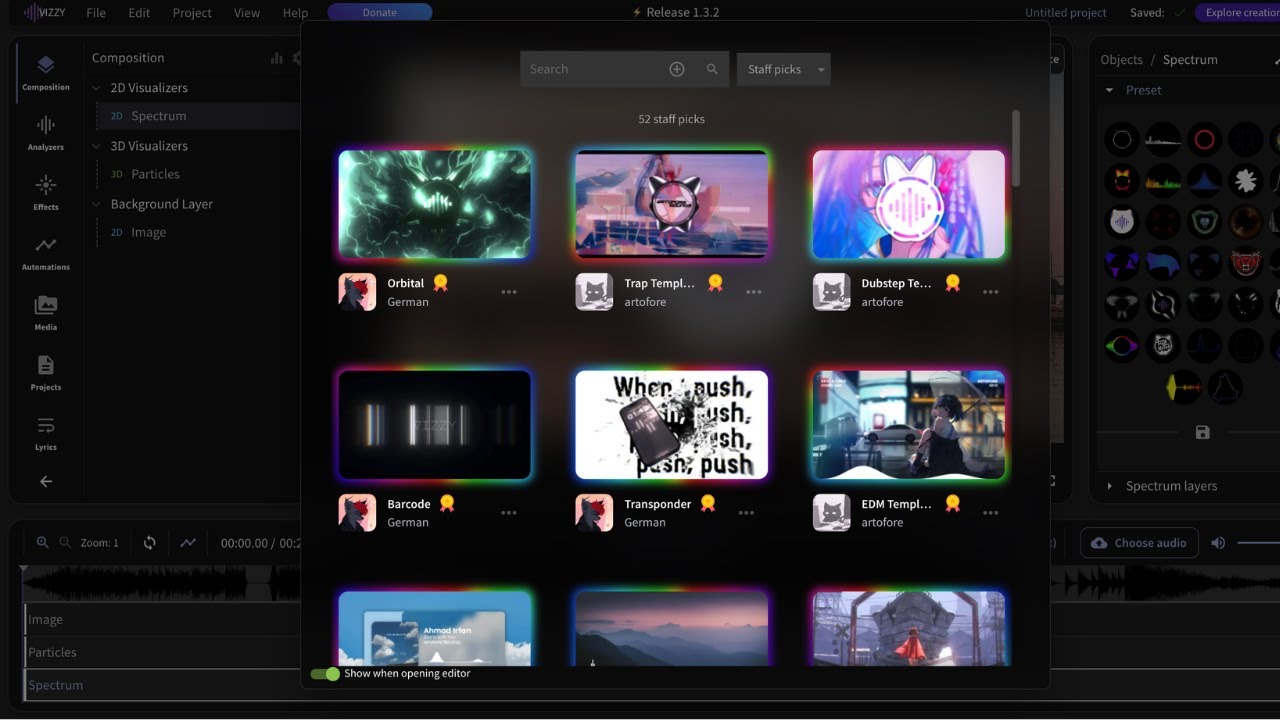Click the Explore creations button
Image resolution: width=1280 pixels, height=720 pixels.
coord(1238,13)
